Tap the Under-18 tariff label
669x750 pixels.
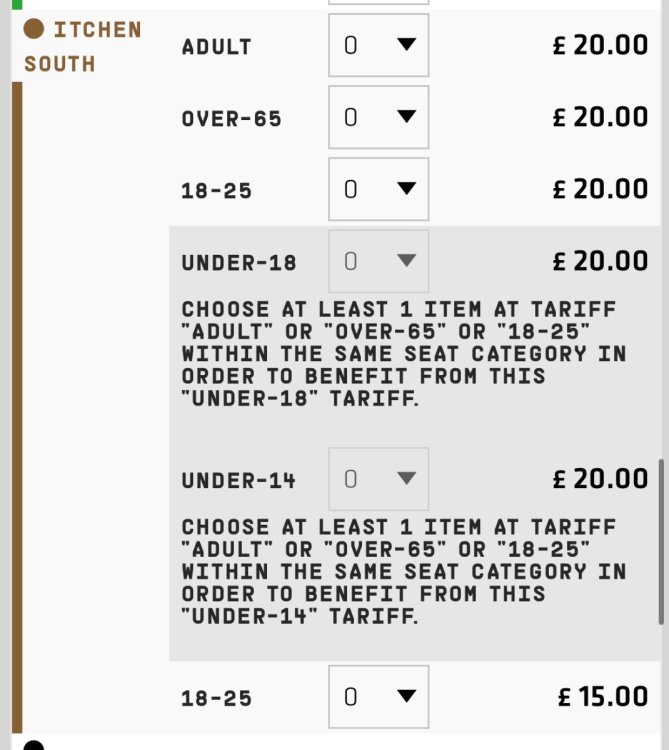coord(239,263)
